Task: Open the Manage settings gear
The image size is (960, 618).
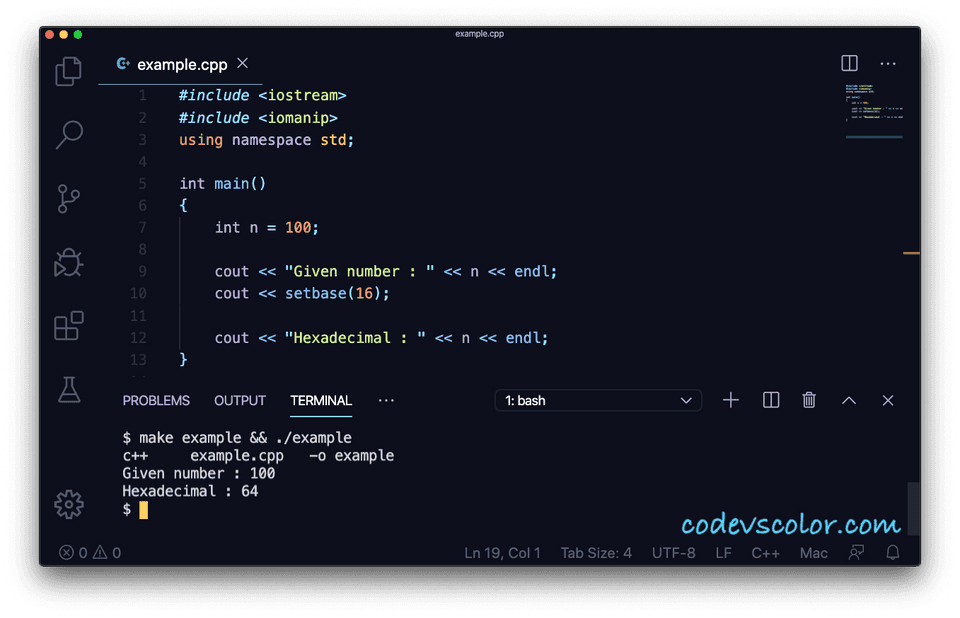Action: coord(68,505)
